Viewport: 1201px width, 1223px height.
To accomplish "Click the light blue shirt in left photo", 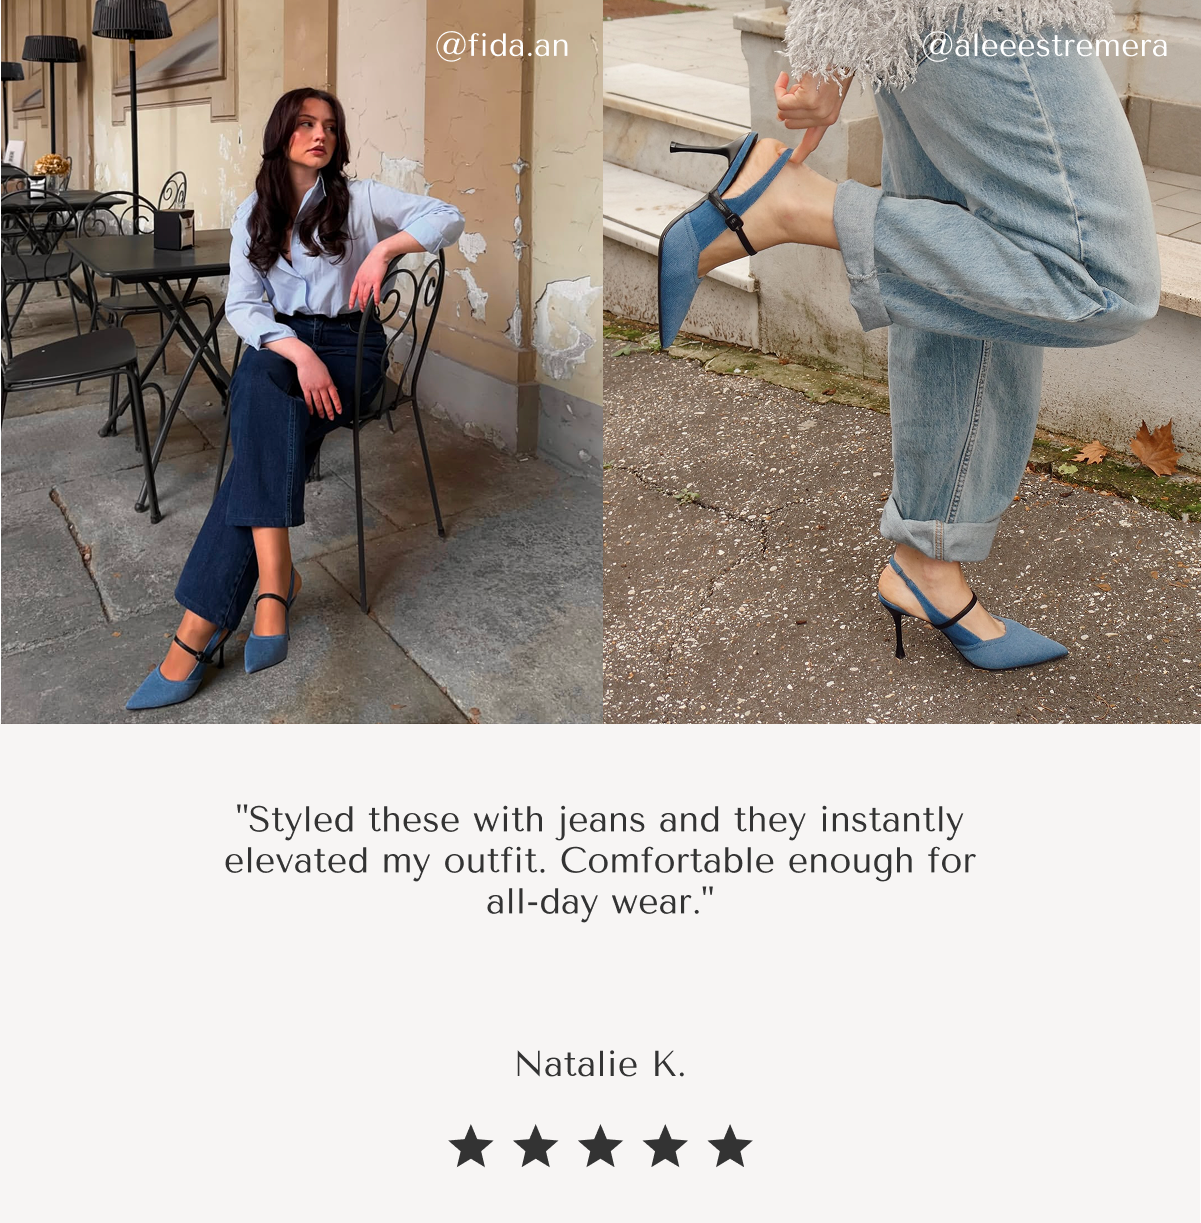I will coord(330,255).
